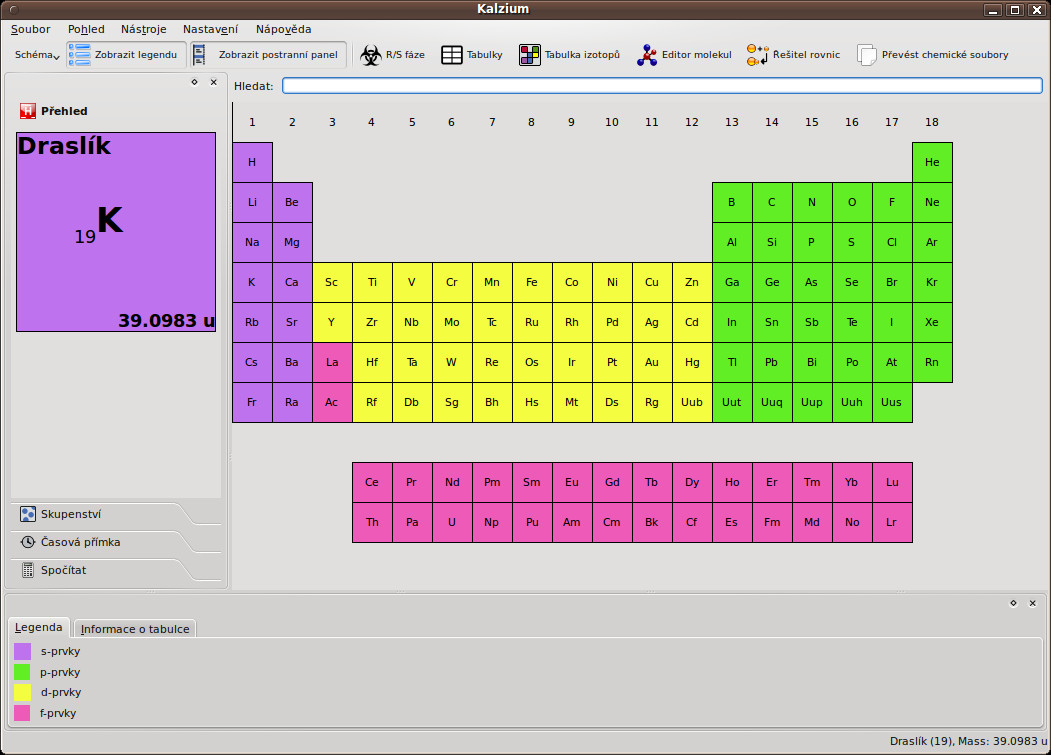Open the Nastavení menu

coord(210,29)
